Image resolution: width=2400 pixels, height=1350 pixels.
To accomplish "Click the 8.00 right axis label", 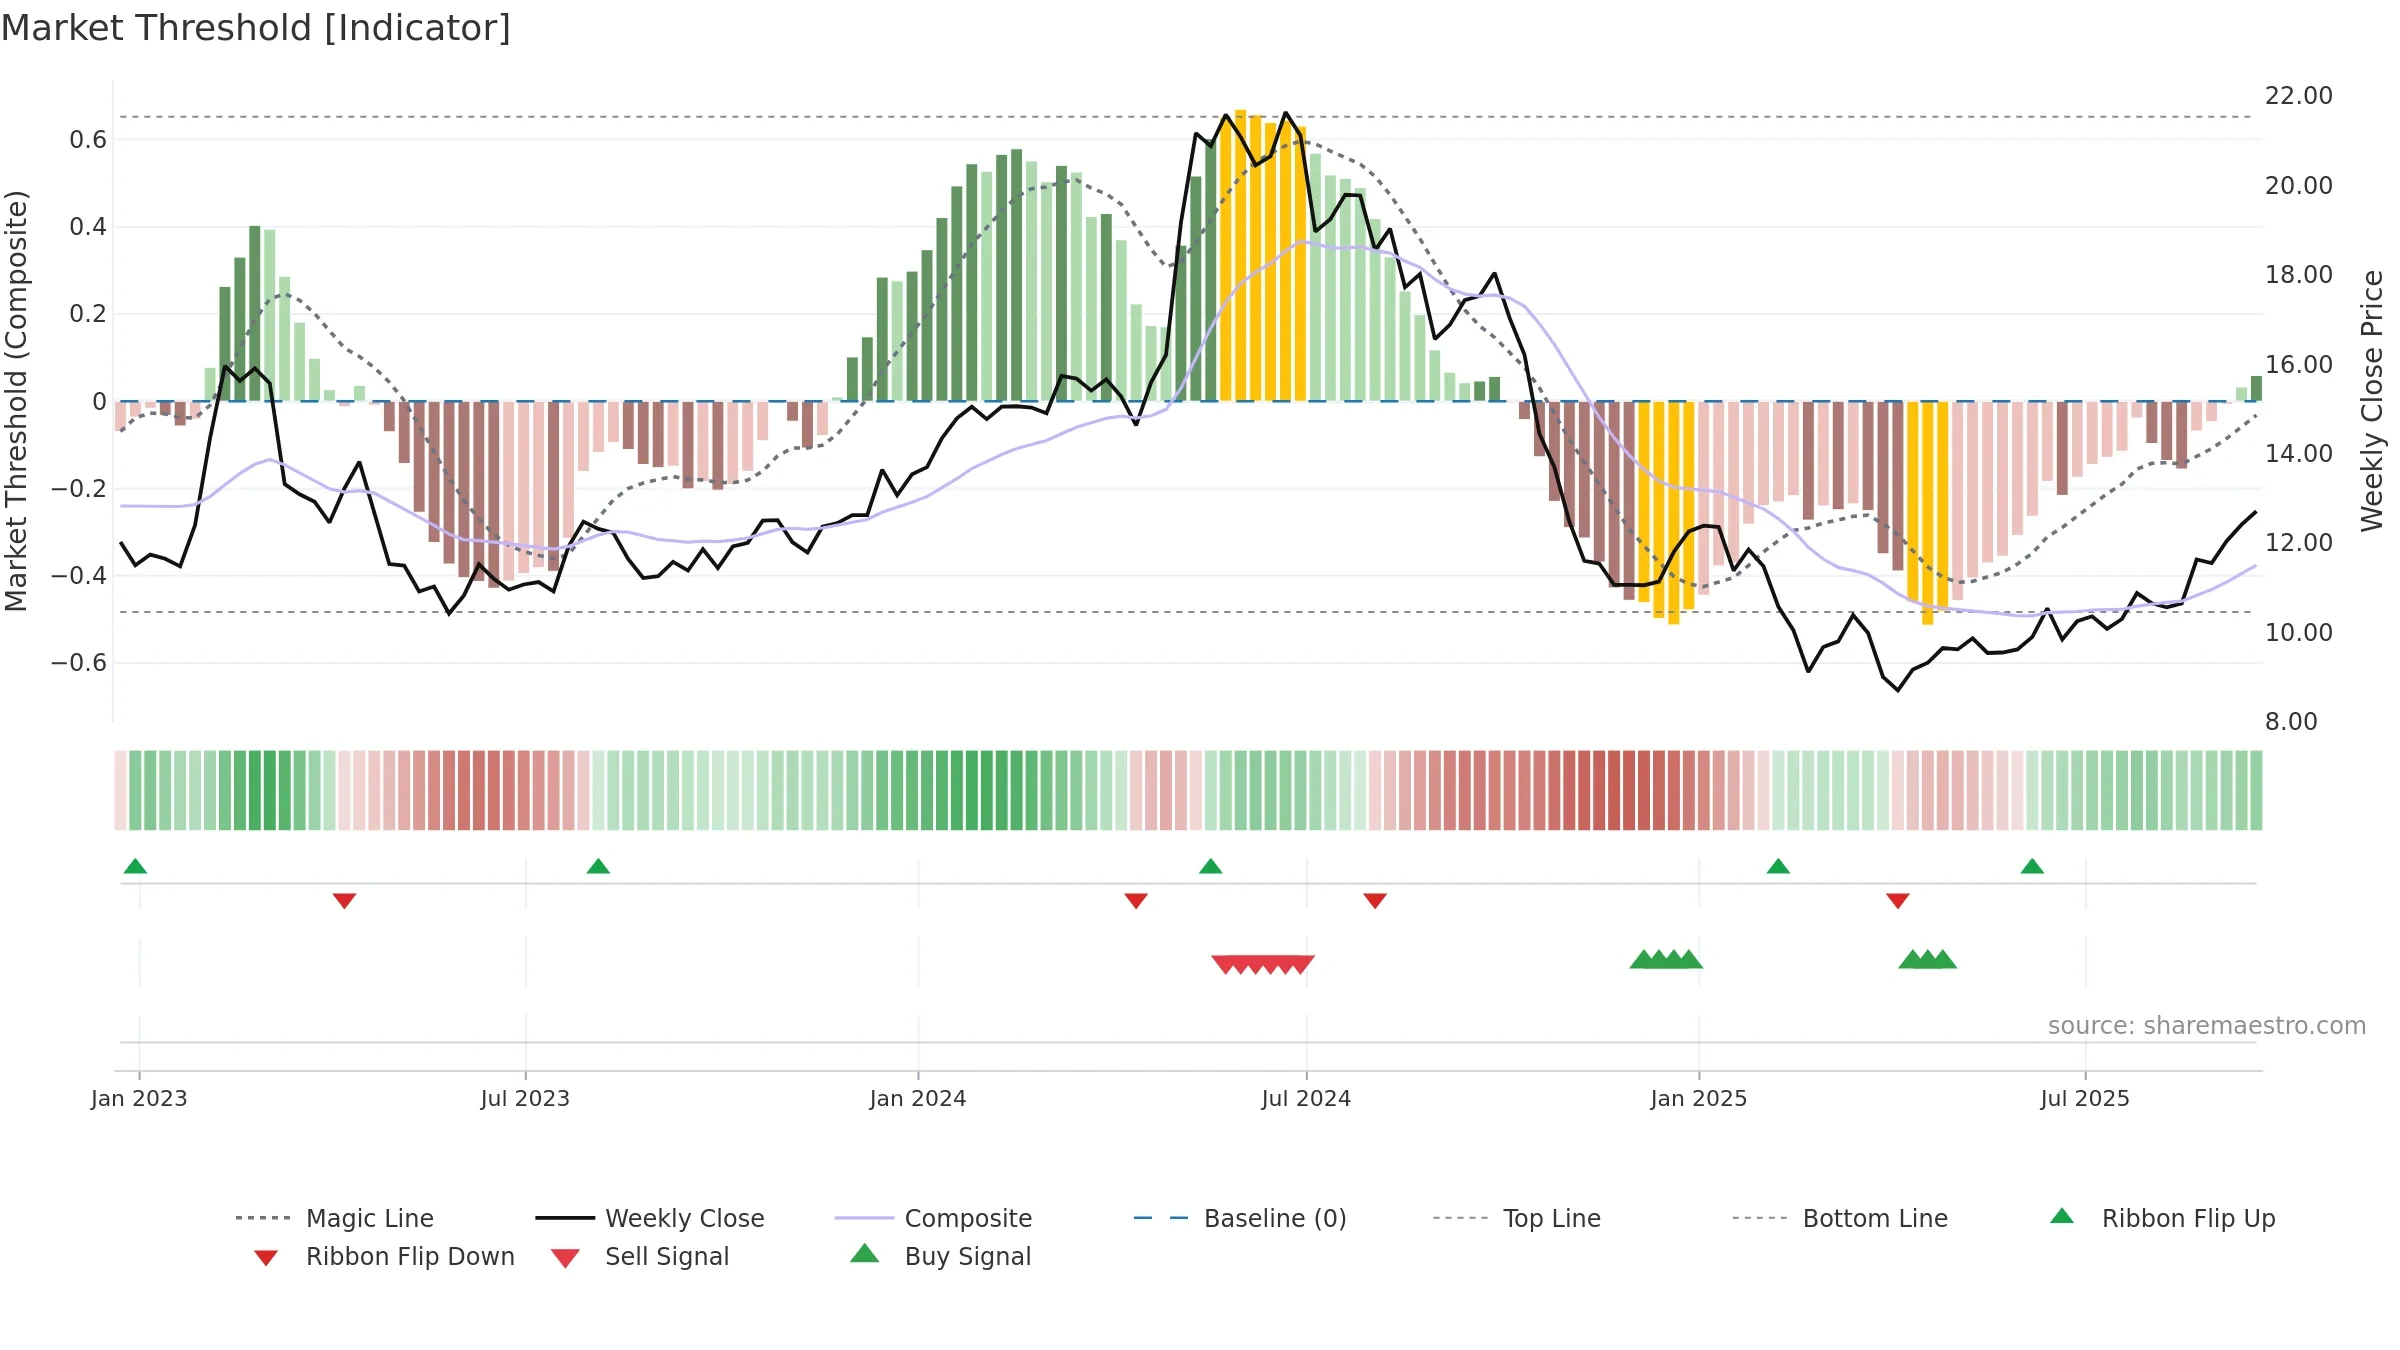I will click(x=2291, y=721).
